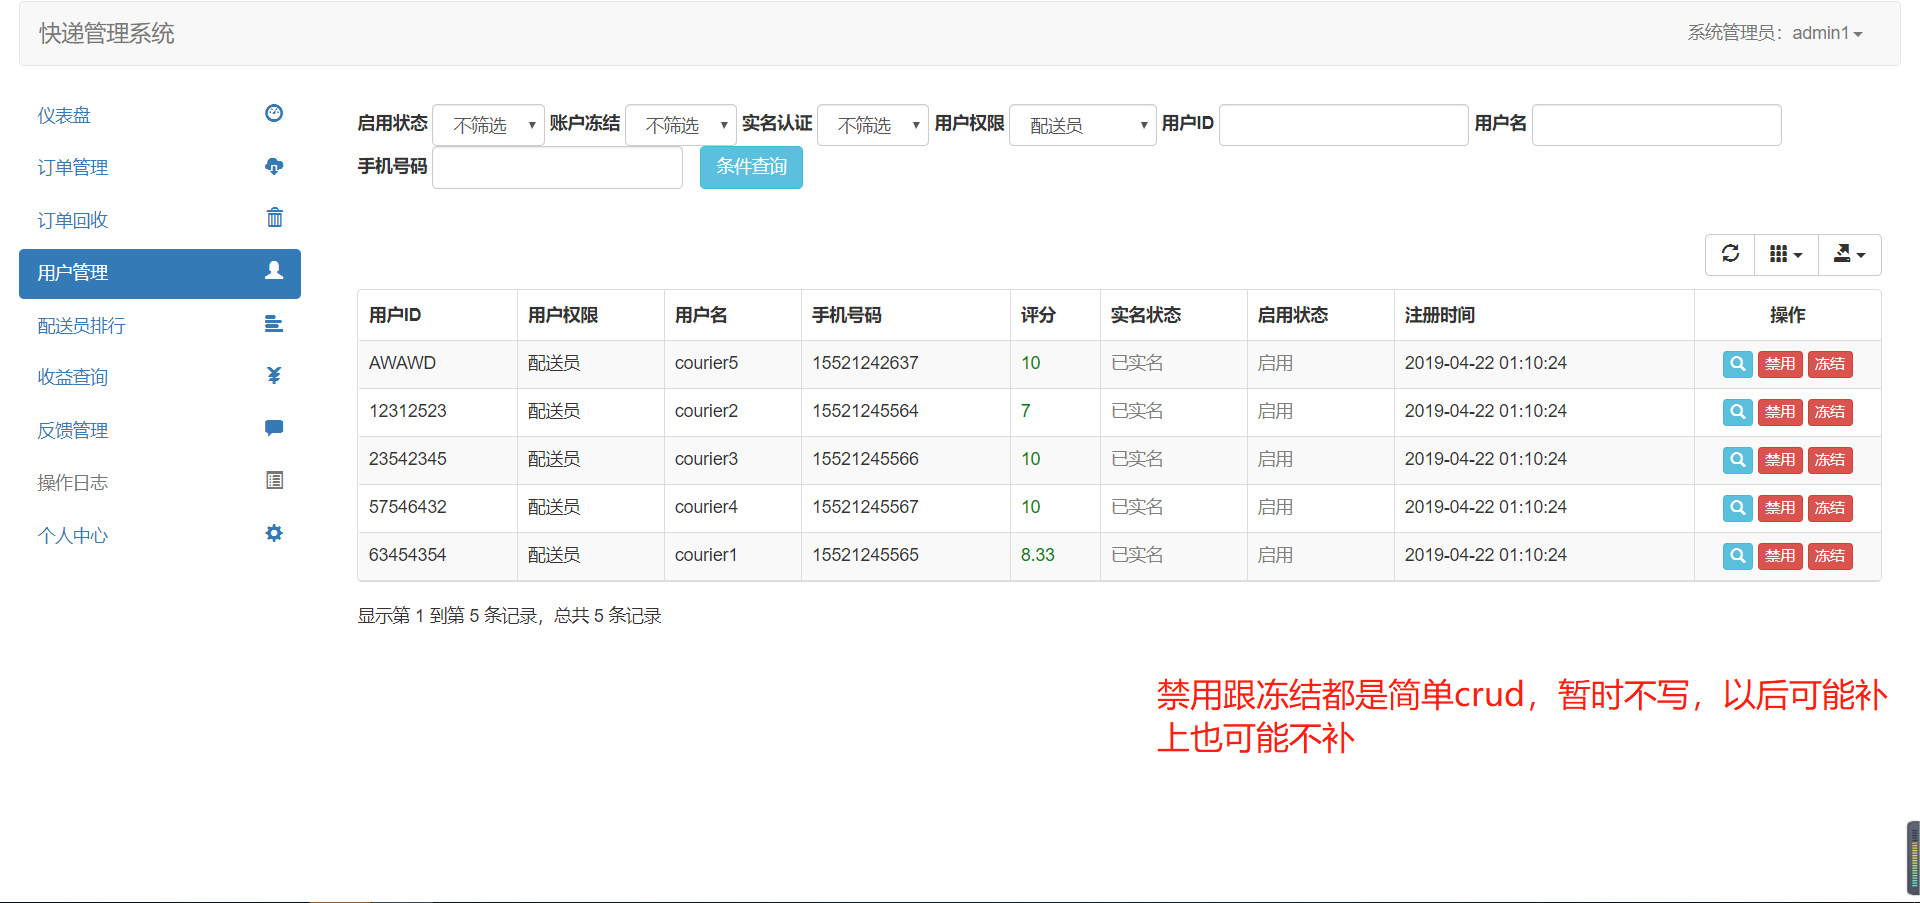View details of user courier2
Viewport: 1920px width, 903px height.
tap(1738, 412)
